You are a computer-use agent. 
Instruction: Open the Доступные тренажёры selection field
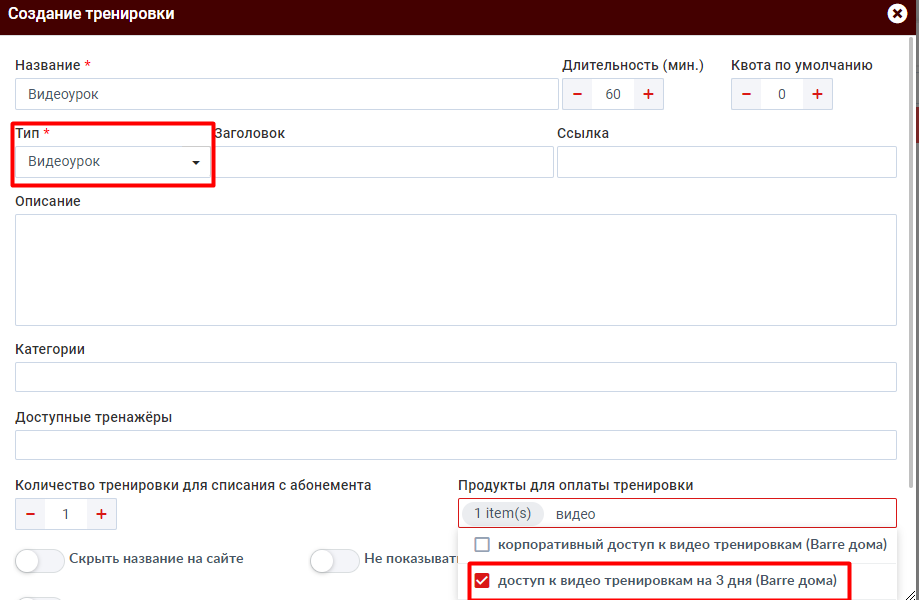[x=455, y=445]
